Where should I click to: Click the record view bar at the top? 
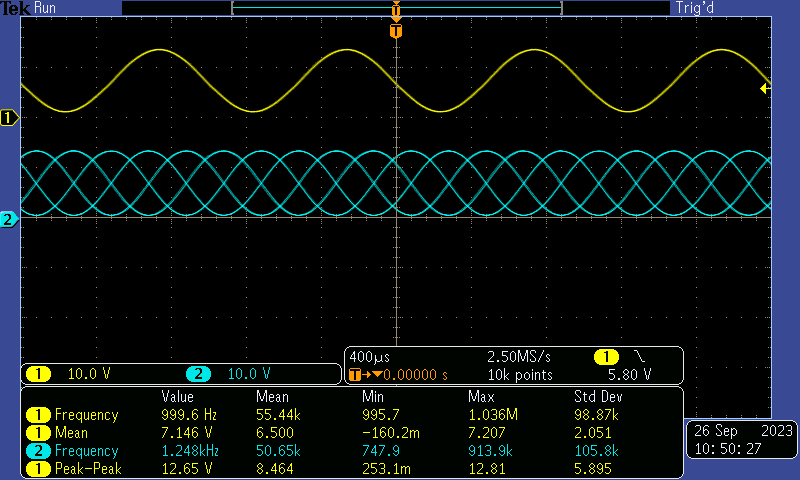(x=396, y=8)
